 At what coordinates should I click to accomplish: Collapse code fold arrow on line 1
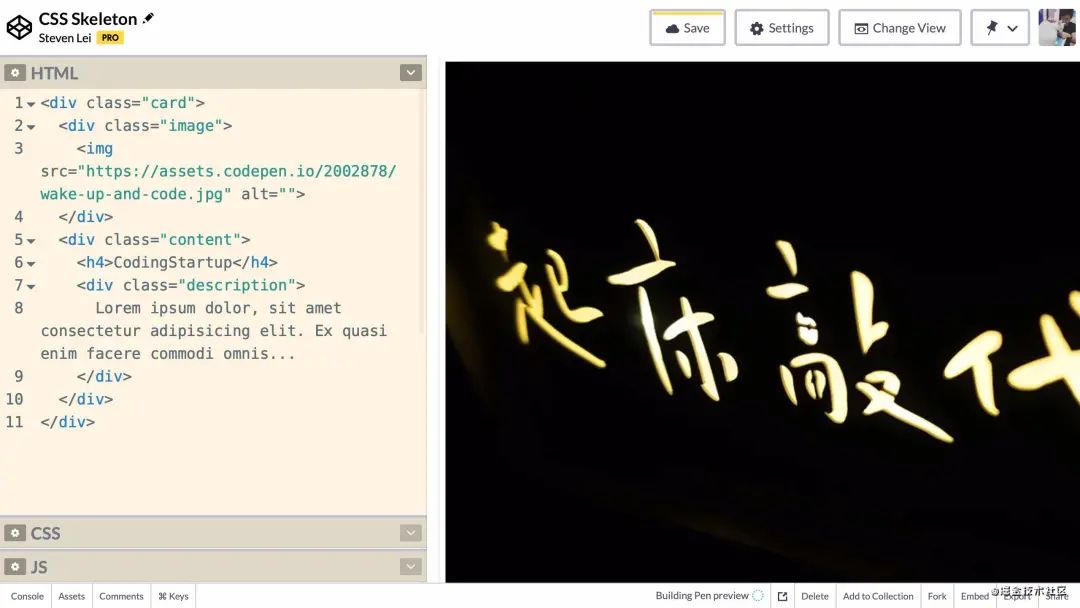point(27,102)
